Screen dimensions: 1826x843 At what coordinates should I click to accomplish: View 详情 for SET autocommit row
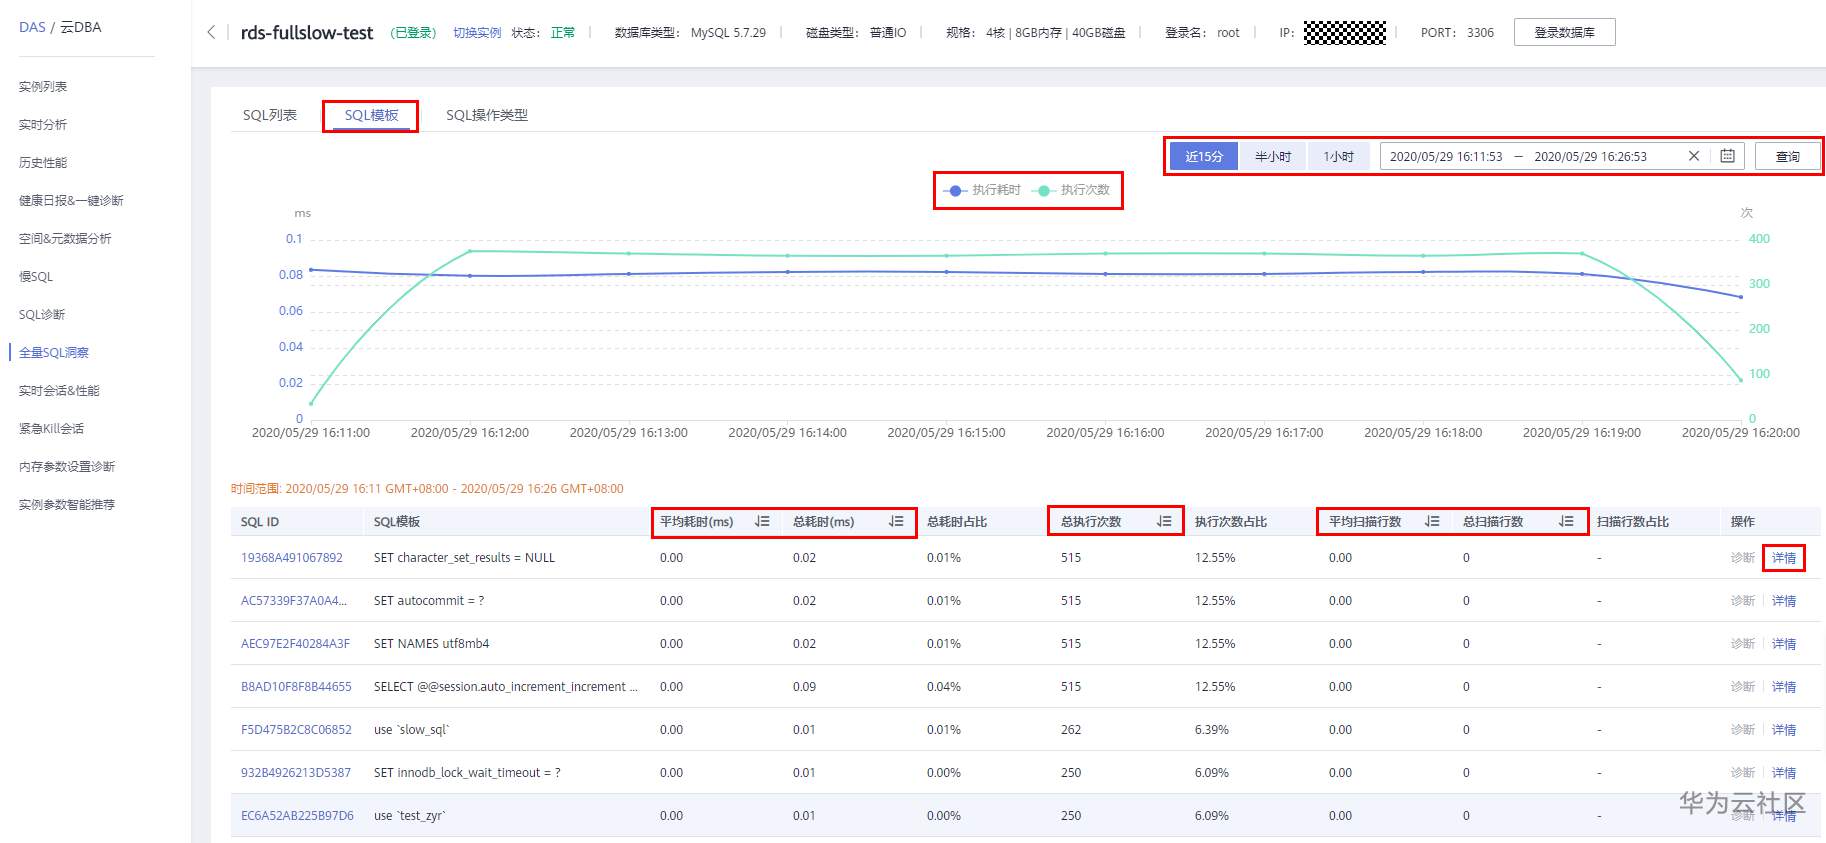1784,601
